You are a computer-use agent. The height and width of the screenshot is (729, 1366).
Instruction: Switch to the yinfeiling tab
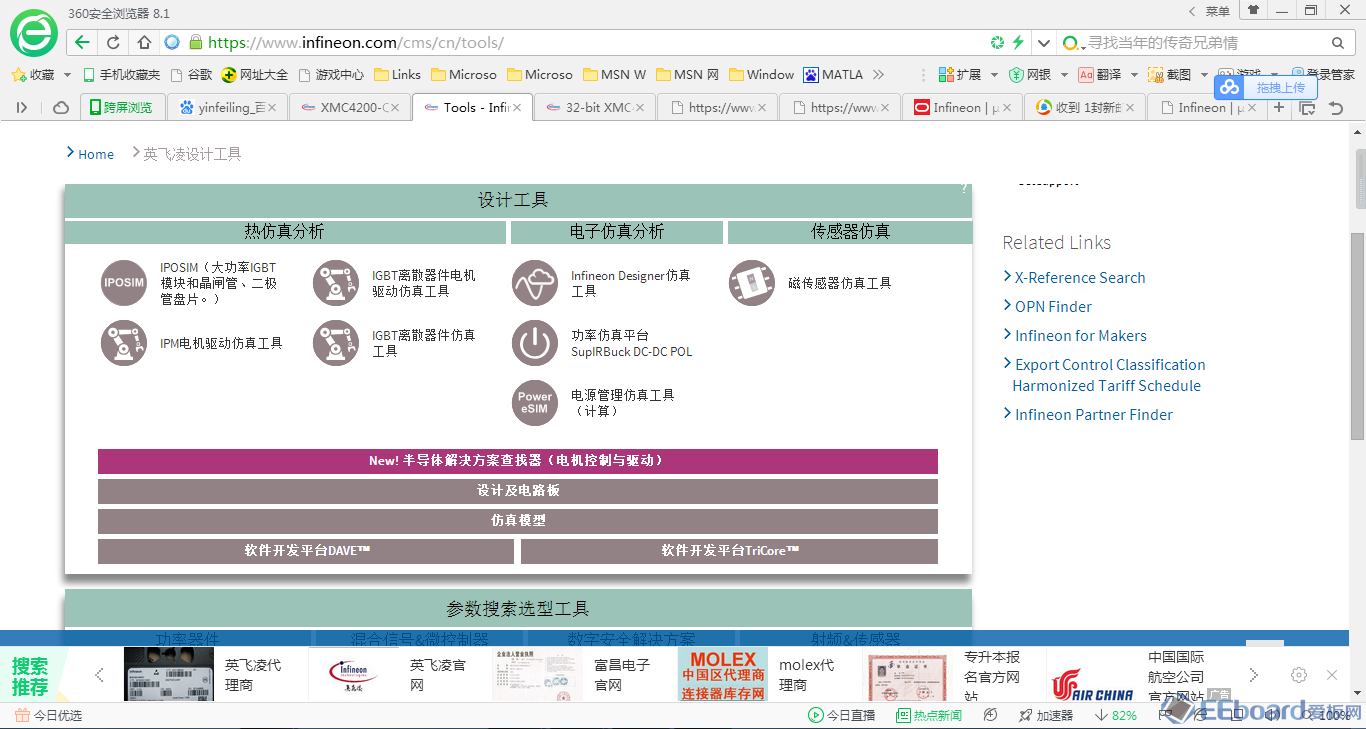pos(227,107)
